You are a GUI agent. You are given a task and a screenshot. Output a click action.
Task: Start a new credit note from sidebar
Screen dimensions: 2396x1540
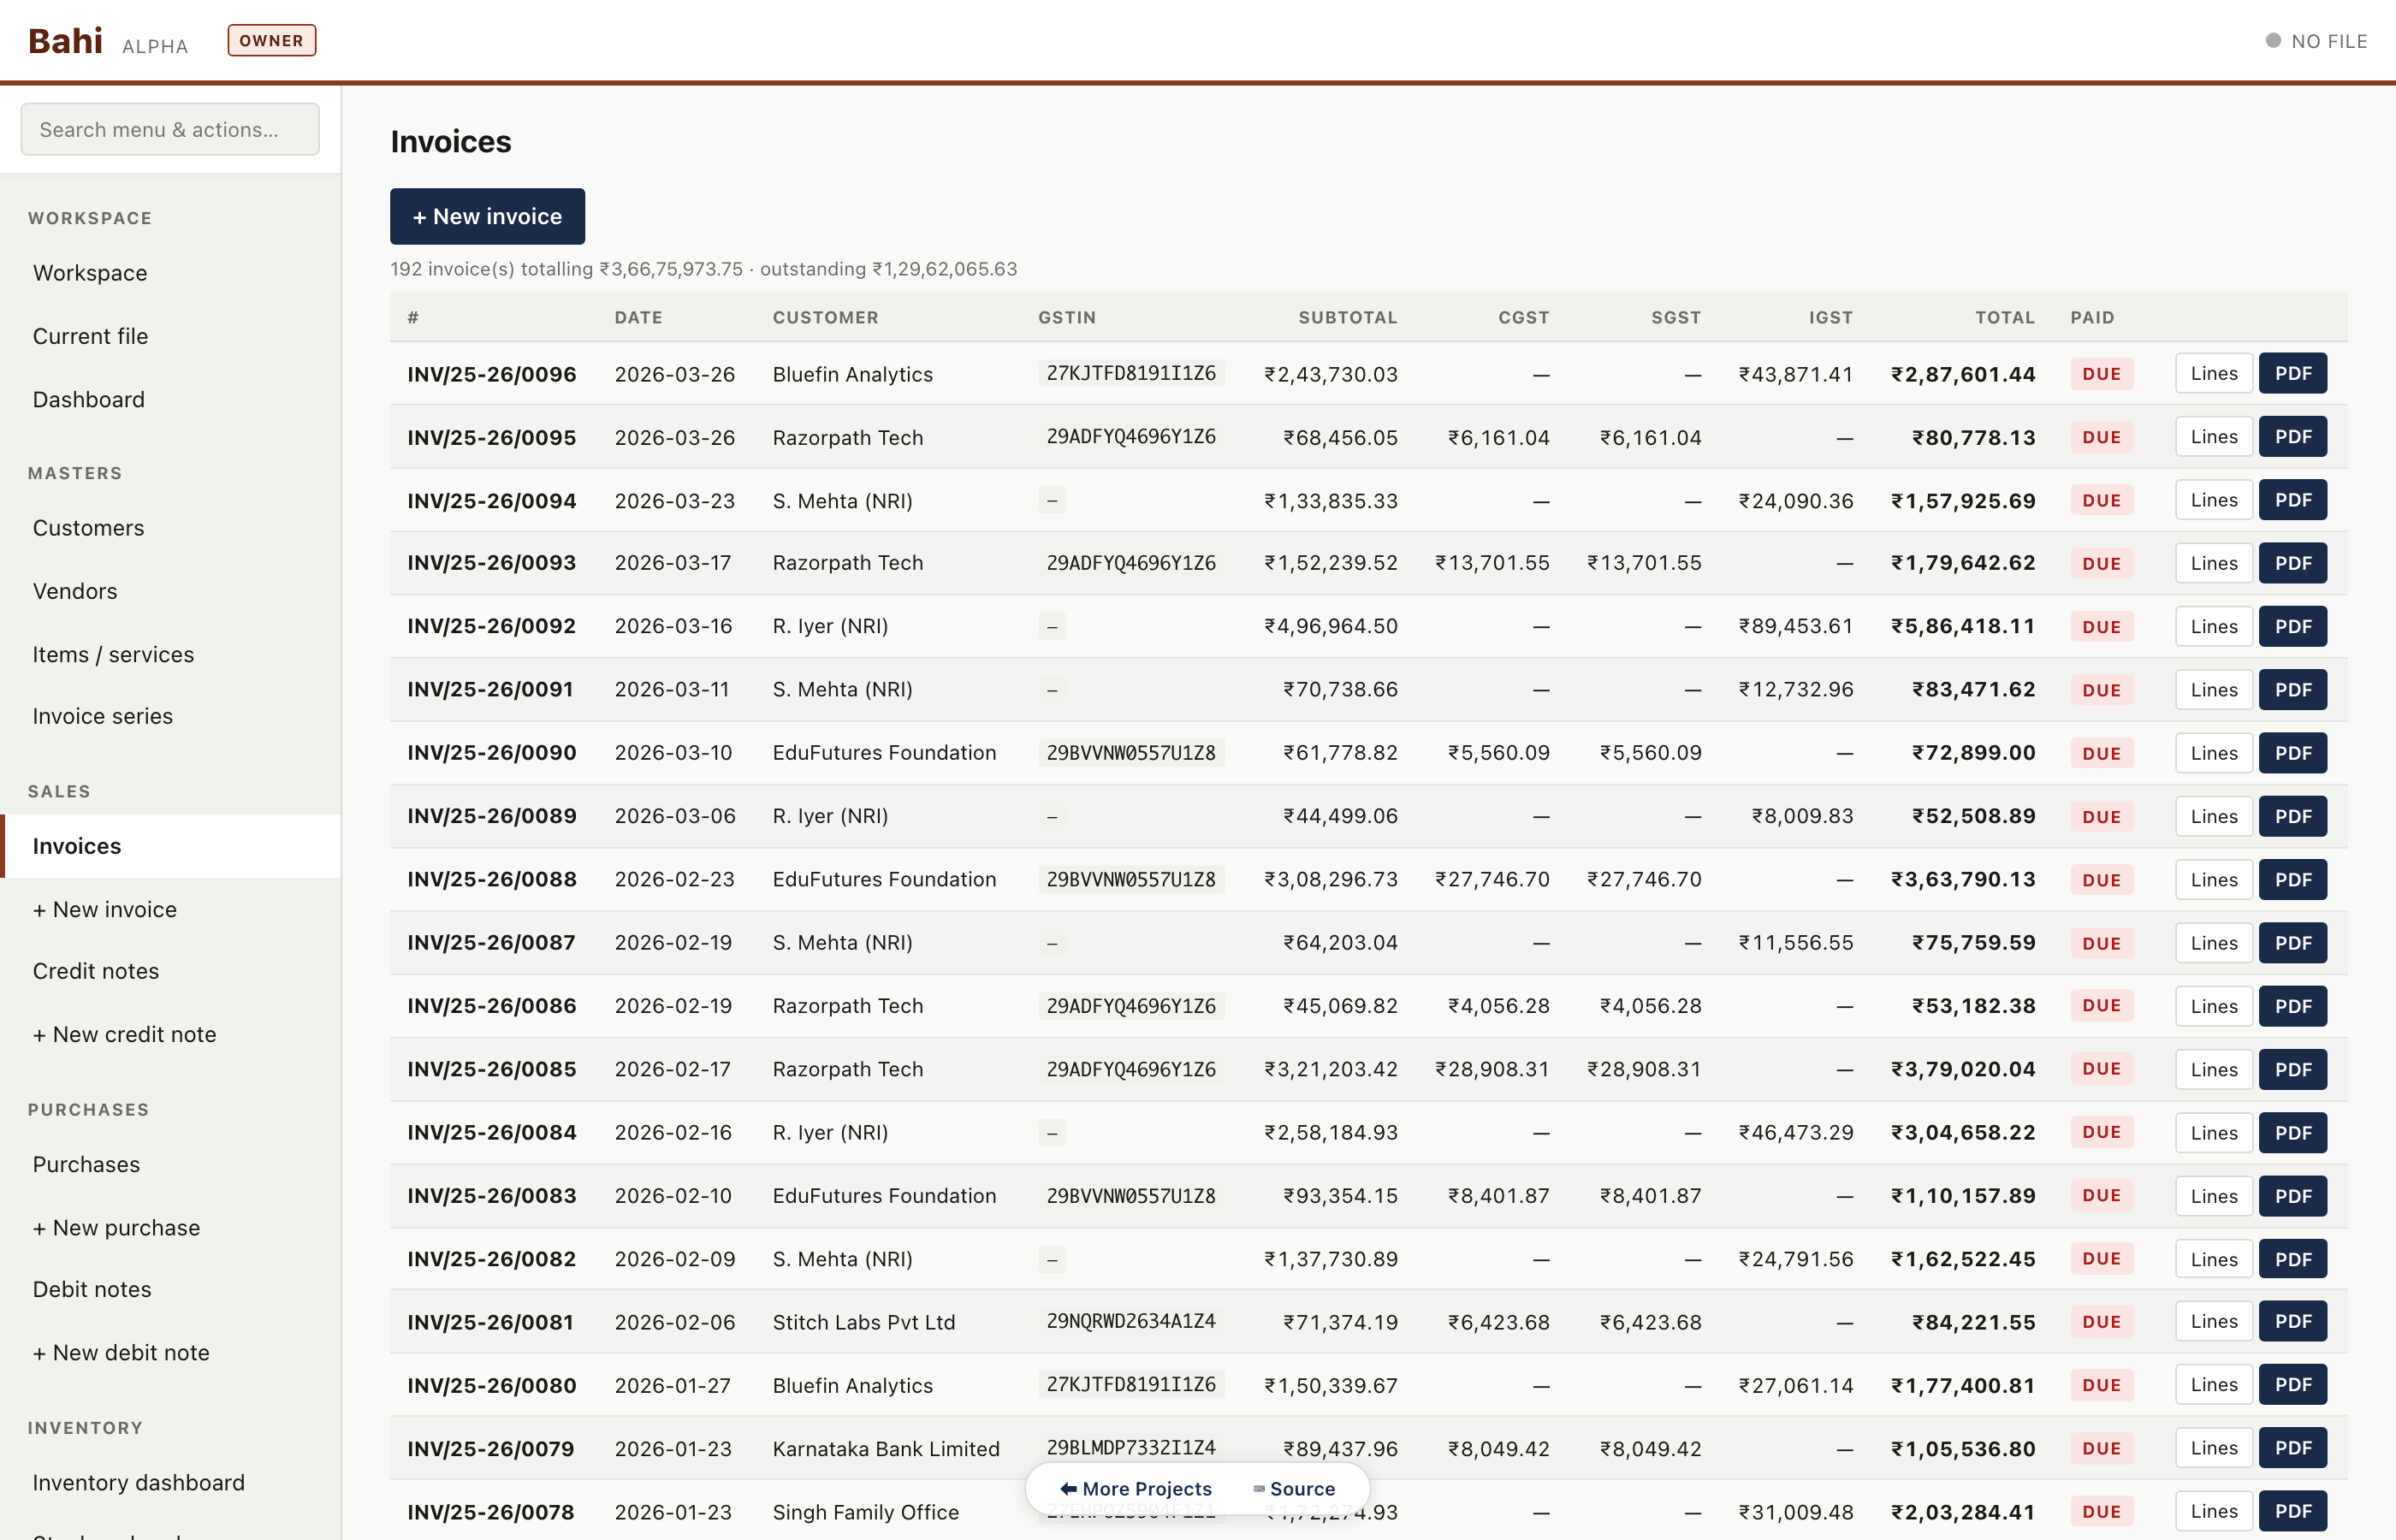pyautogui.click(x=124, y=1034)
